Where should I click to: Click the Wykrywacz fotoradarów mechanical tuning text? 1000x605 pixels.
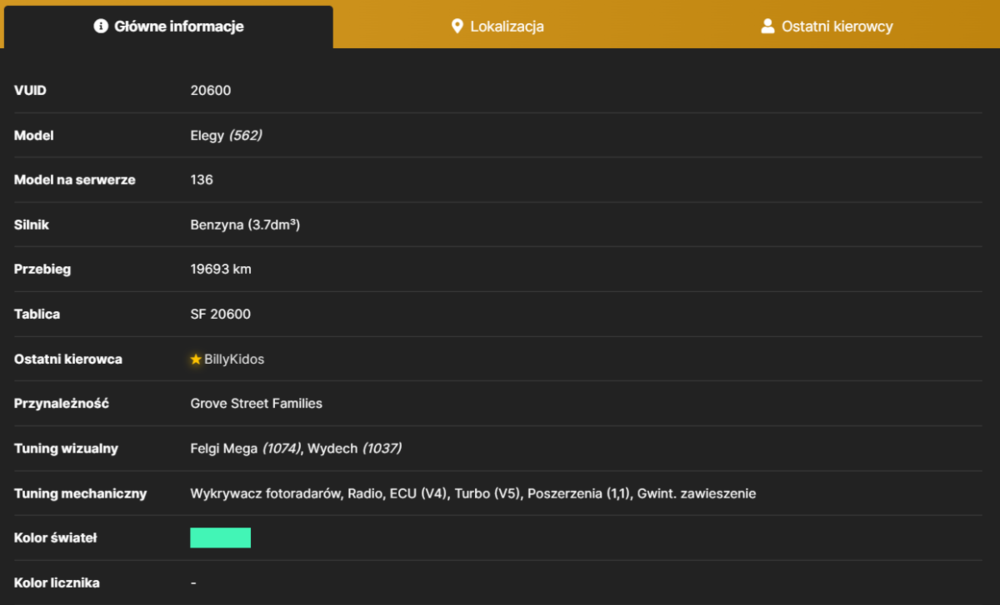[265, 493]
